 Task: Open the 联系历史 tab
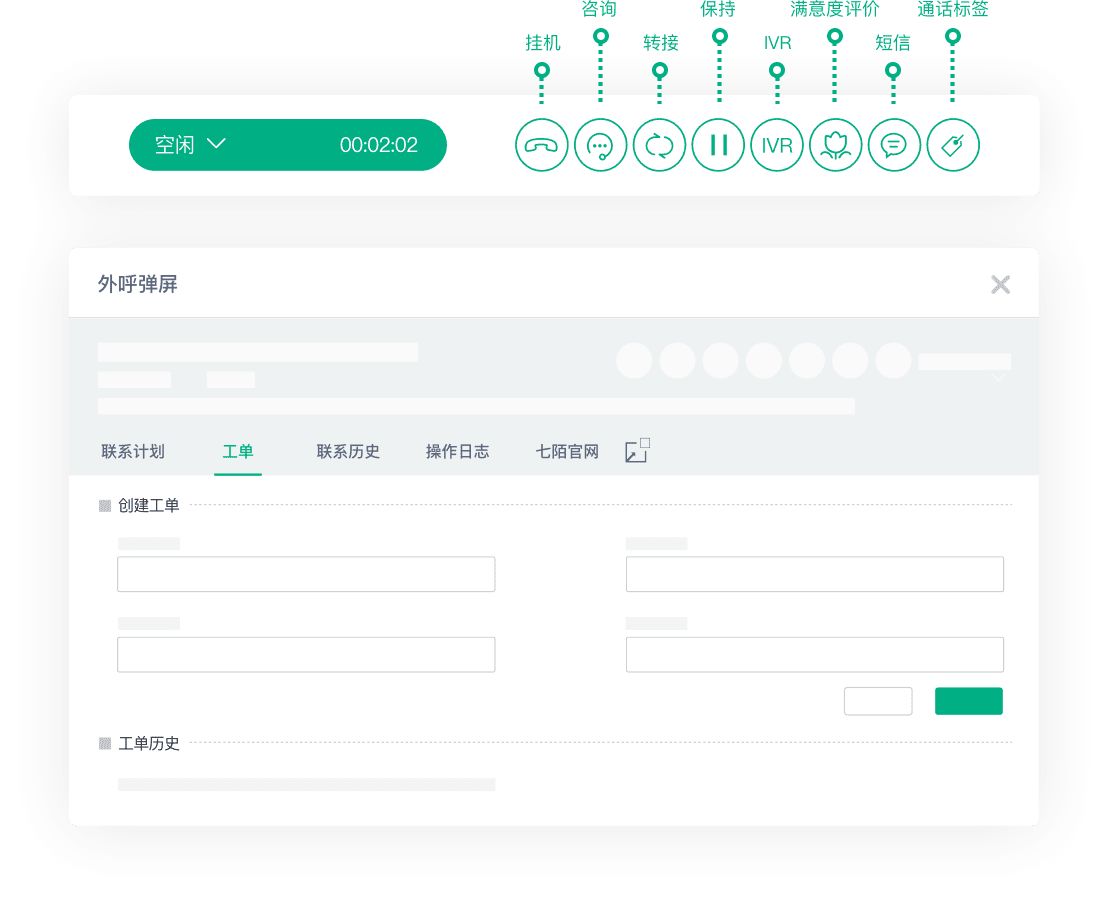pos(348,452)
